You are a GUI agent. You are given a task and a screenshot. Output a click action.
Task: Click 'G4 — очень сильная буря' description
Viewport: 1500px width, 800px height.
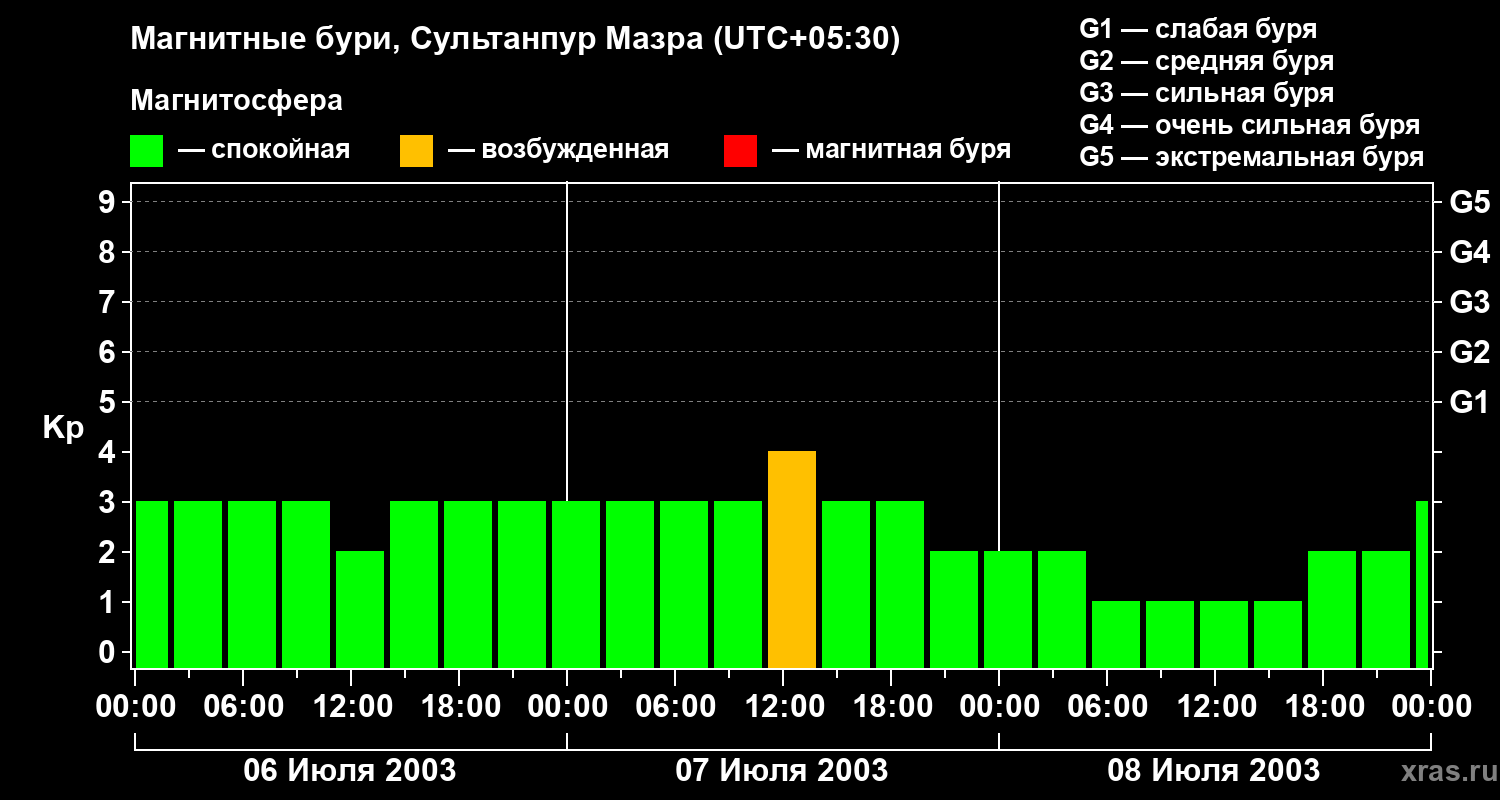click(1250, 125)
